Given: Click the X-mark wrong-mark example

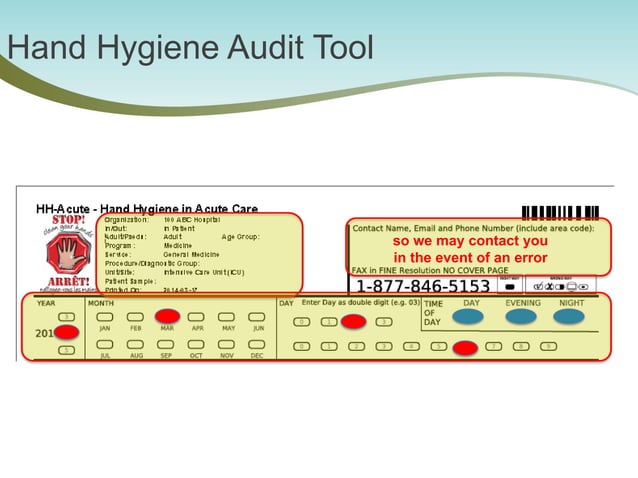Looking at the screenshot, I should click(549, 287).
